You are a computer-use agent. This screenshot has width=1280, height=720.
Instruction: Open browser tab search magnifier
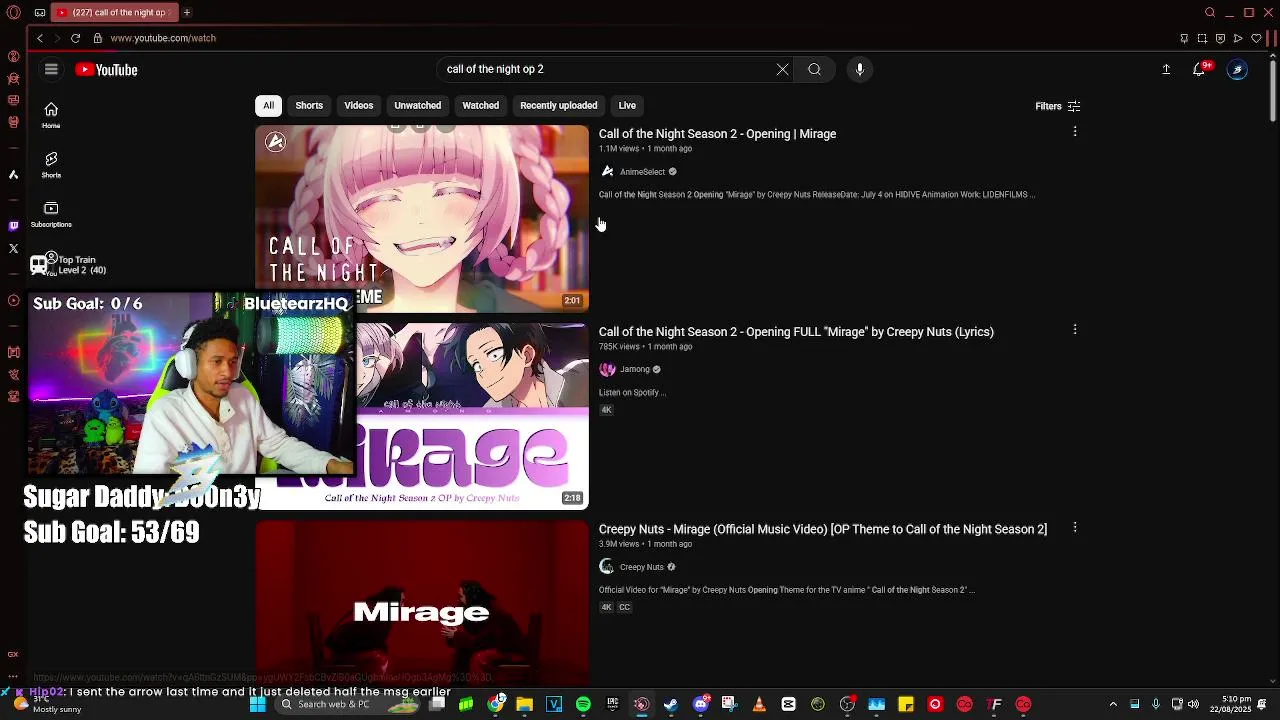click(x=1210, y=12)
